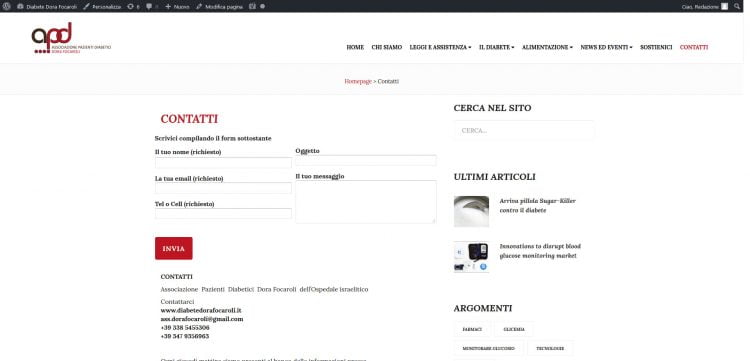Select the CONTATTI nav item
Screen dimensions: 750x361
(694, 47)
